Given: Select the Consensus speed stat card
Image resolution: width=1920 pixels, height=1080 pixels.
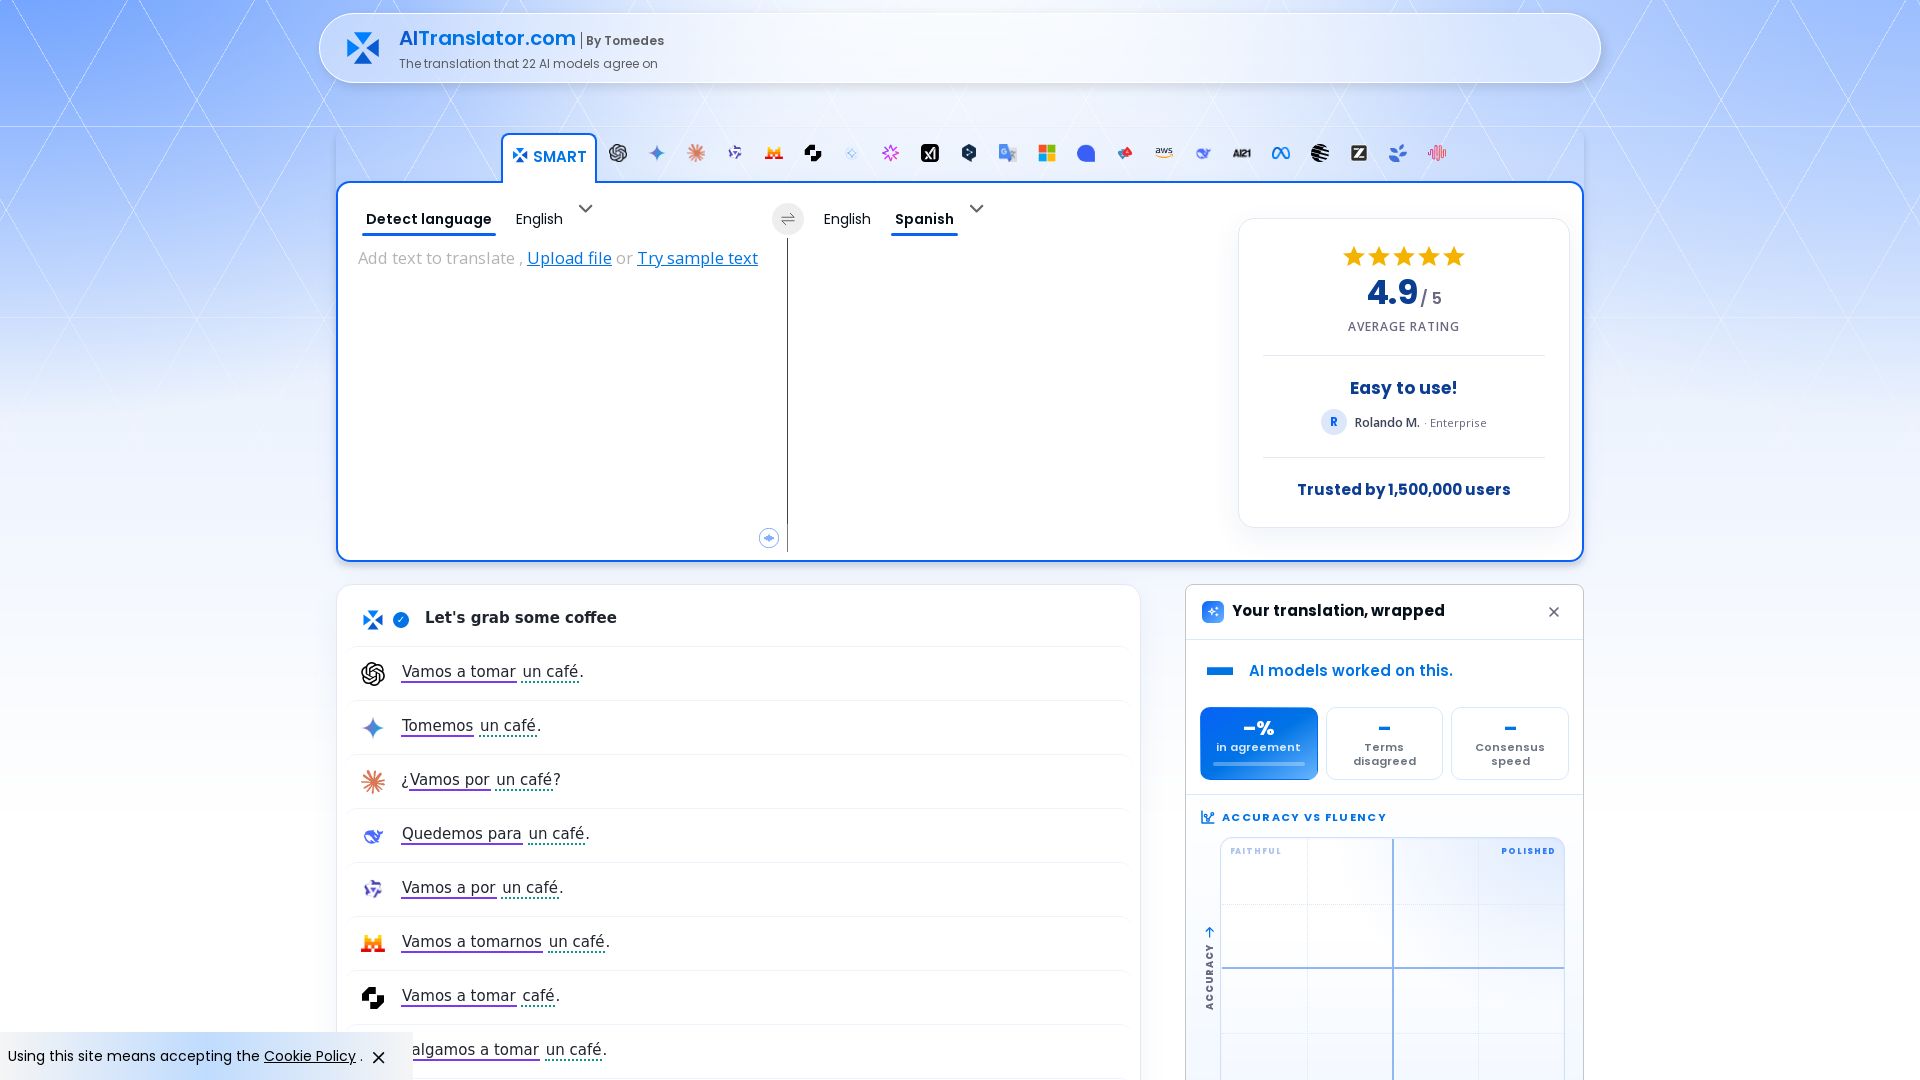Looking at the screenshot, I should pos(1510,743).
